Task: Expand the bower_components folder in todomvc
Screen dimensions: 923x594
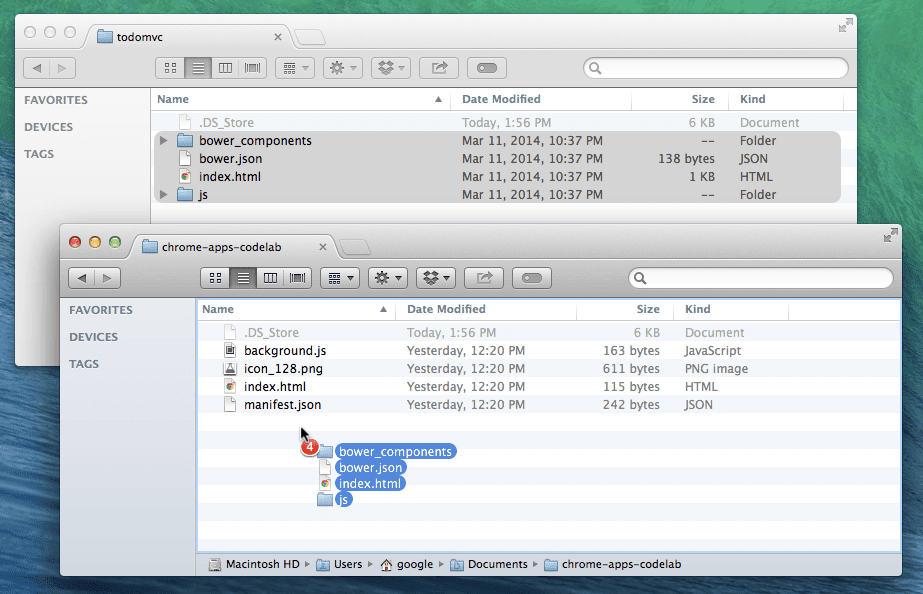Action: click(x=163, y=140)
